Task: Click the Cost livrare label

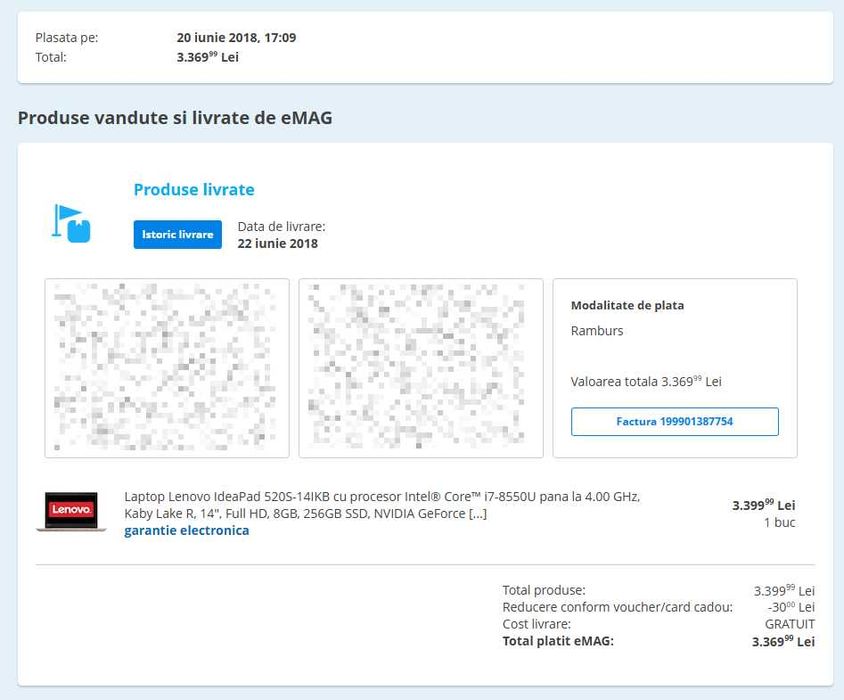Action: click(x=536, y=624)
